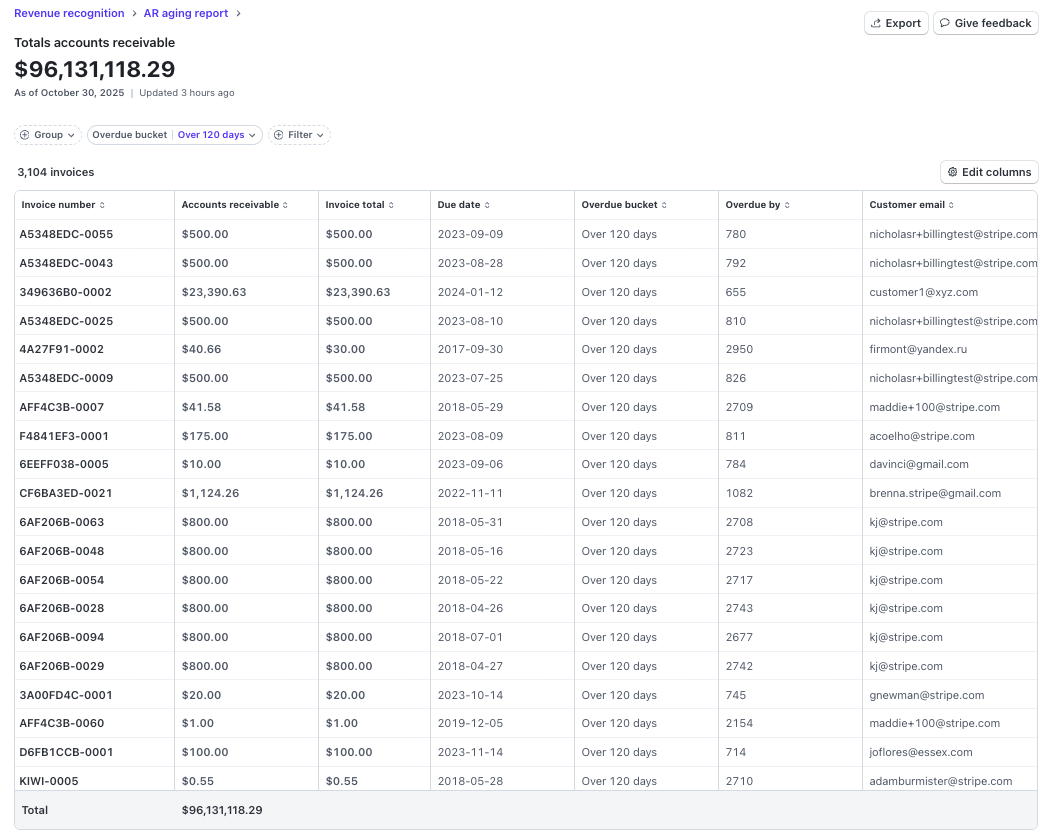Navigate to AR aging report breadcrumb

186,13
